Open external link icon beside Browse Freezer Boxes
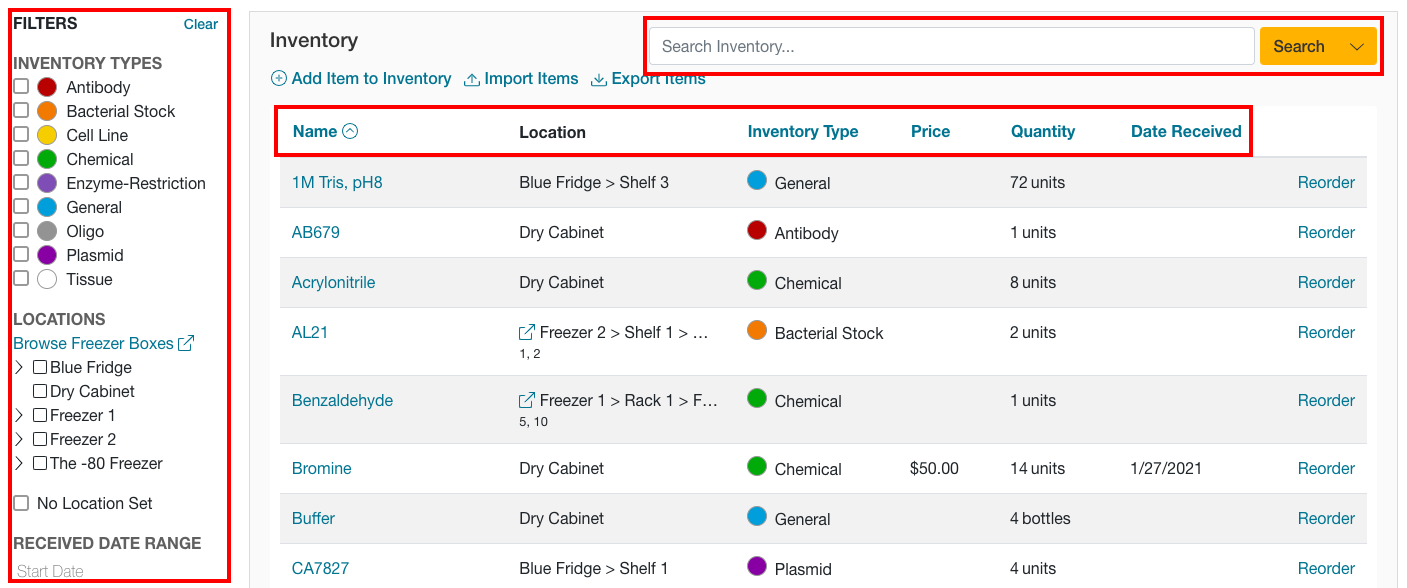This screenshot has width=1407, height=588. [x=186, y=344]
